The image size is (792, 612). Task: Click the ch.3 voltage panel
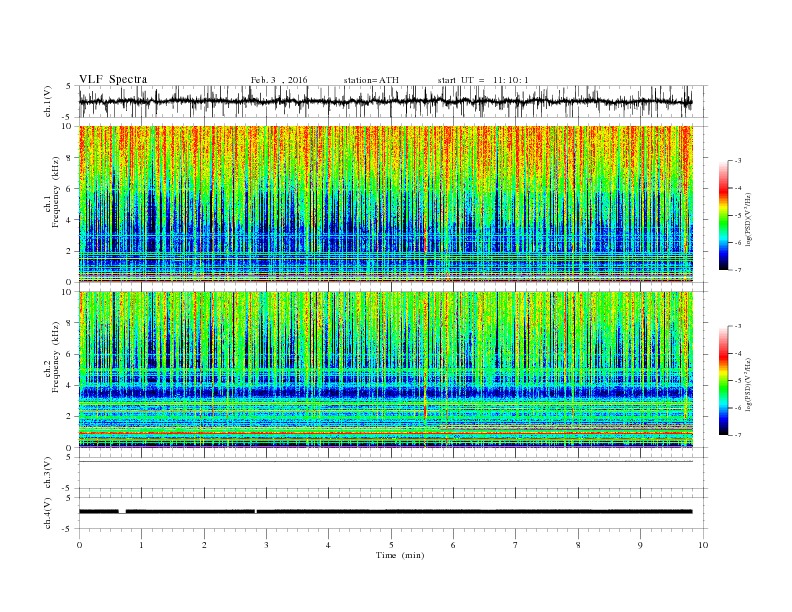[x=393, y=473]
